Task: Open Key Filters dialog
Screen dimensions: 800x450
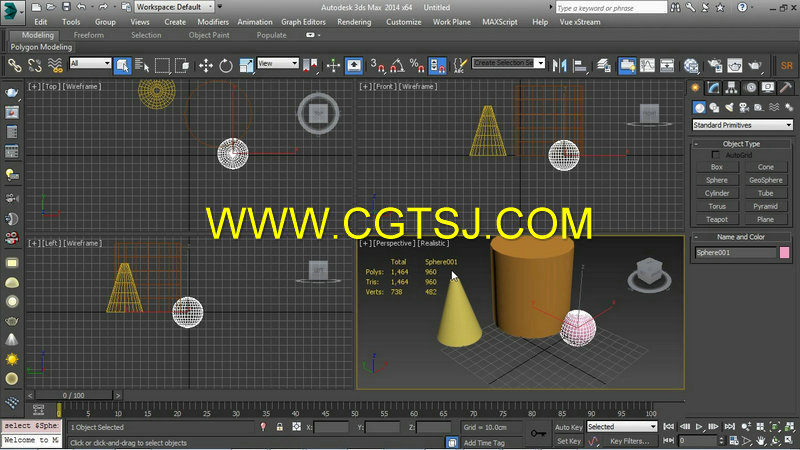Action: [630, 441]
